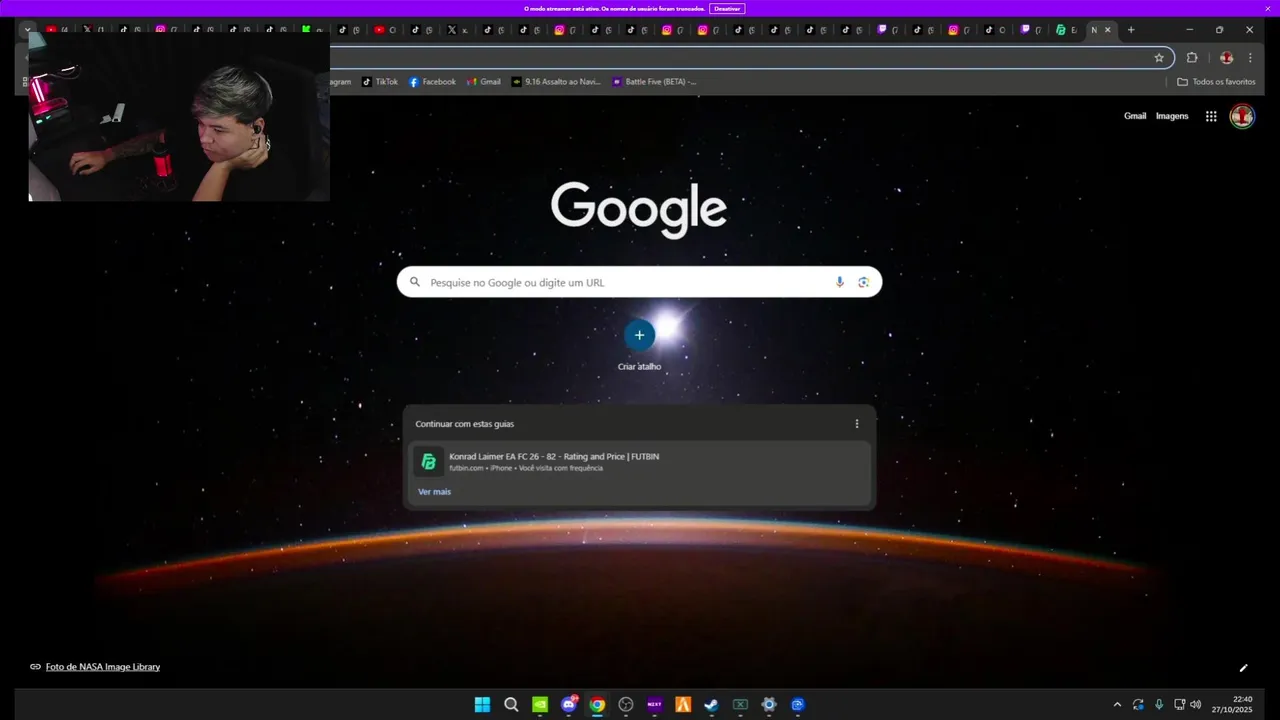Viewport: 1280px width, 720px height.
Task: Open a new tab with the plus button
Action: (1131, 30)
